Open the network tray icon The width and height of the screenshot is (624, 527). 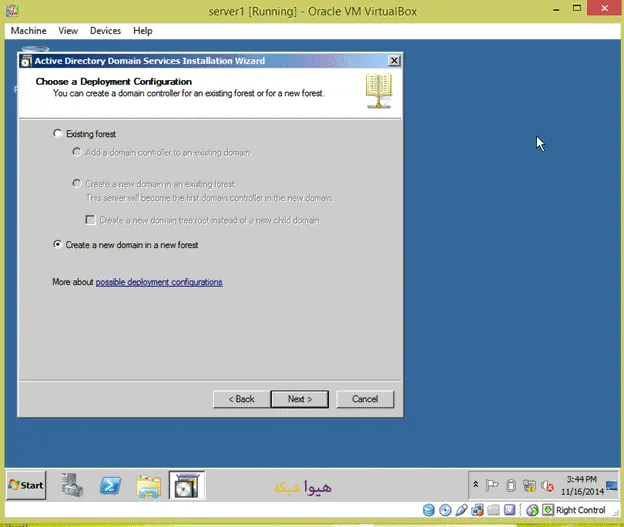coord(529,486)
